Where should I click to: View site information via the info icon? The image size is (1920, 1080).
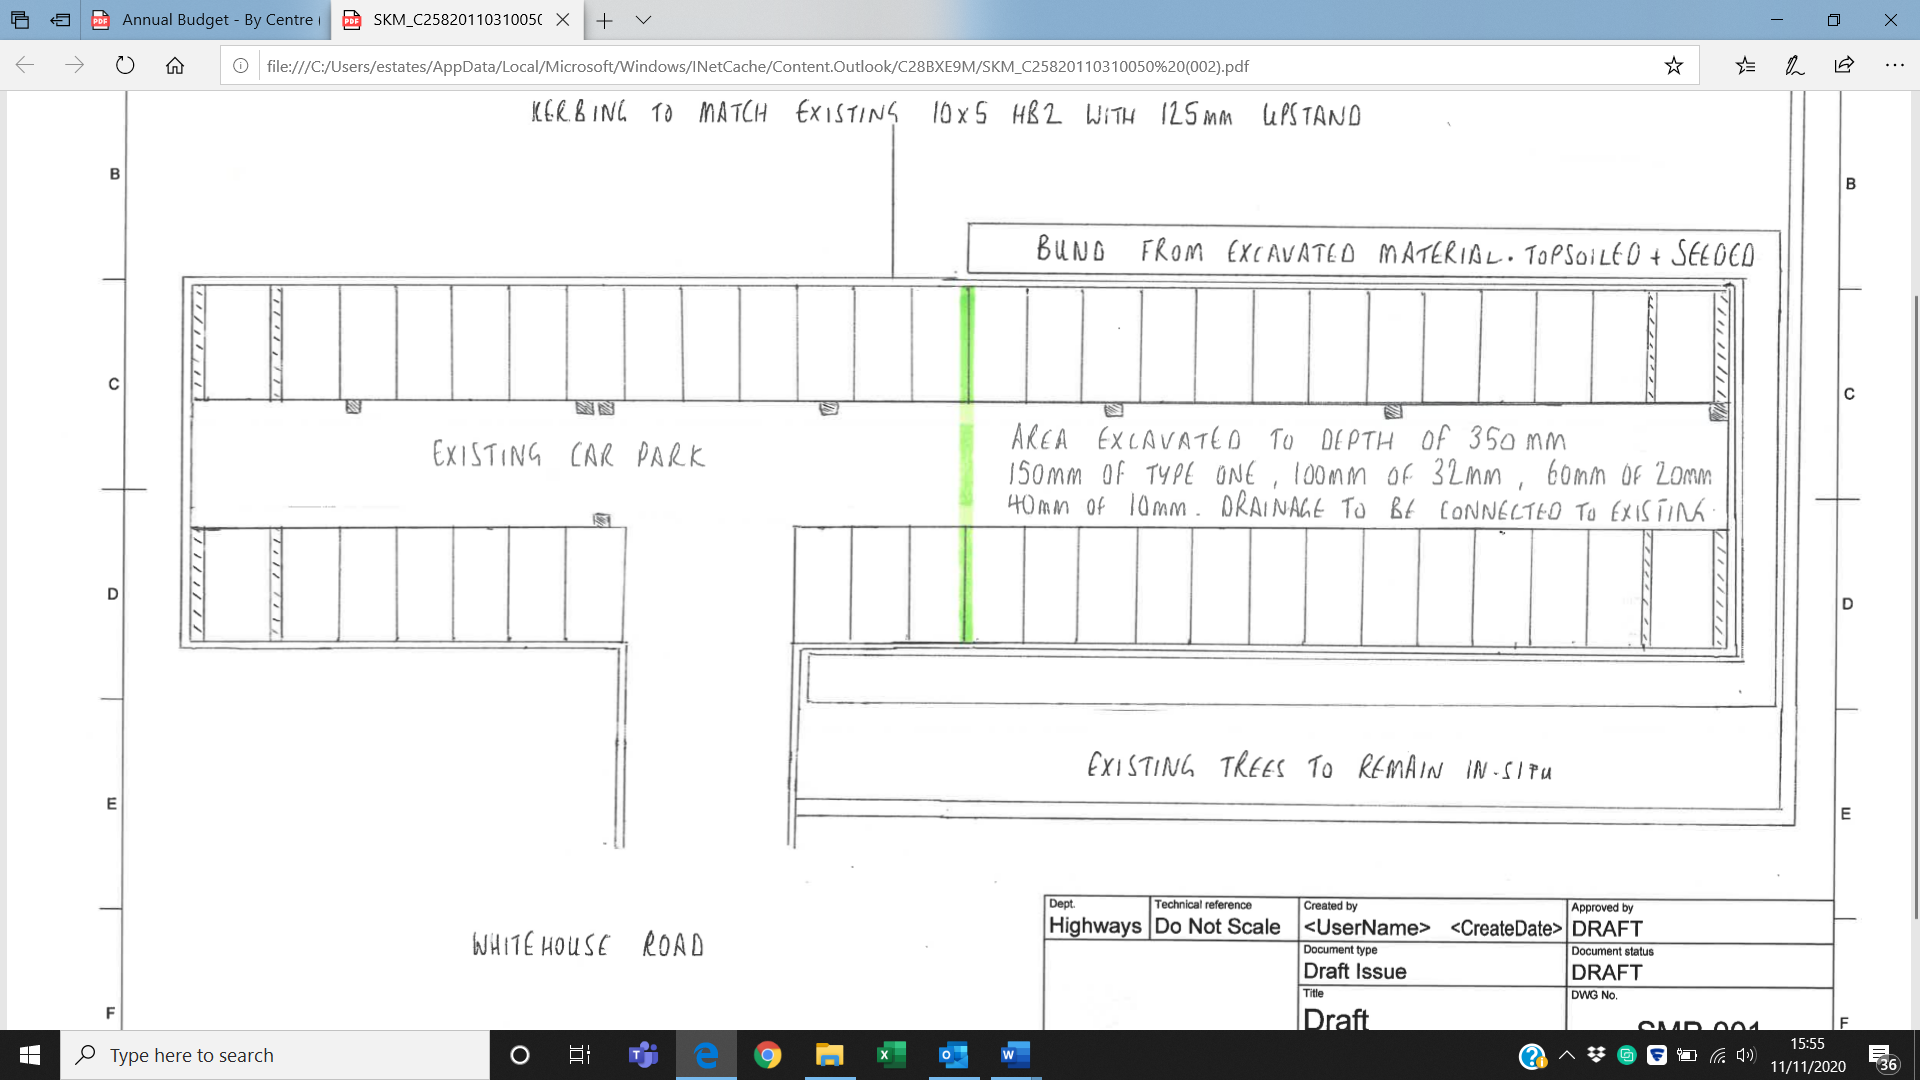[x=241, y=66]
